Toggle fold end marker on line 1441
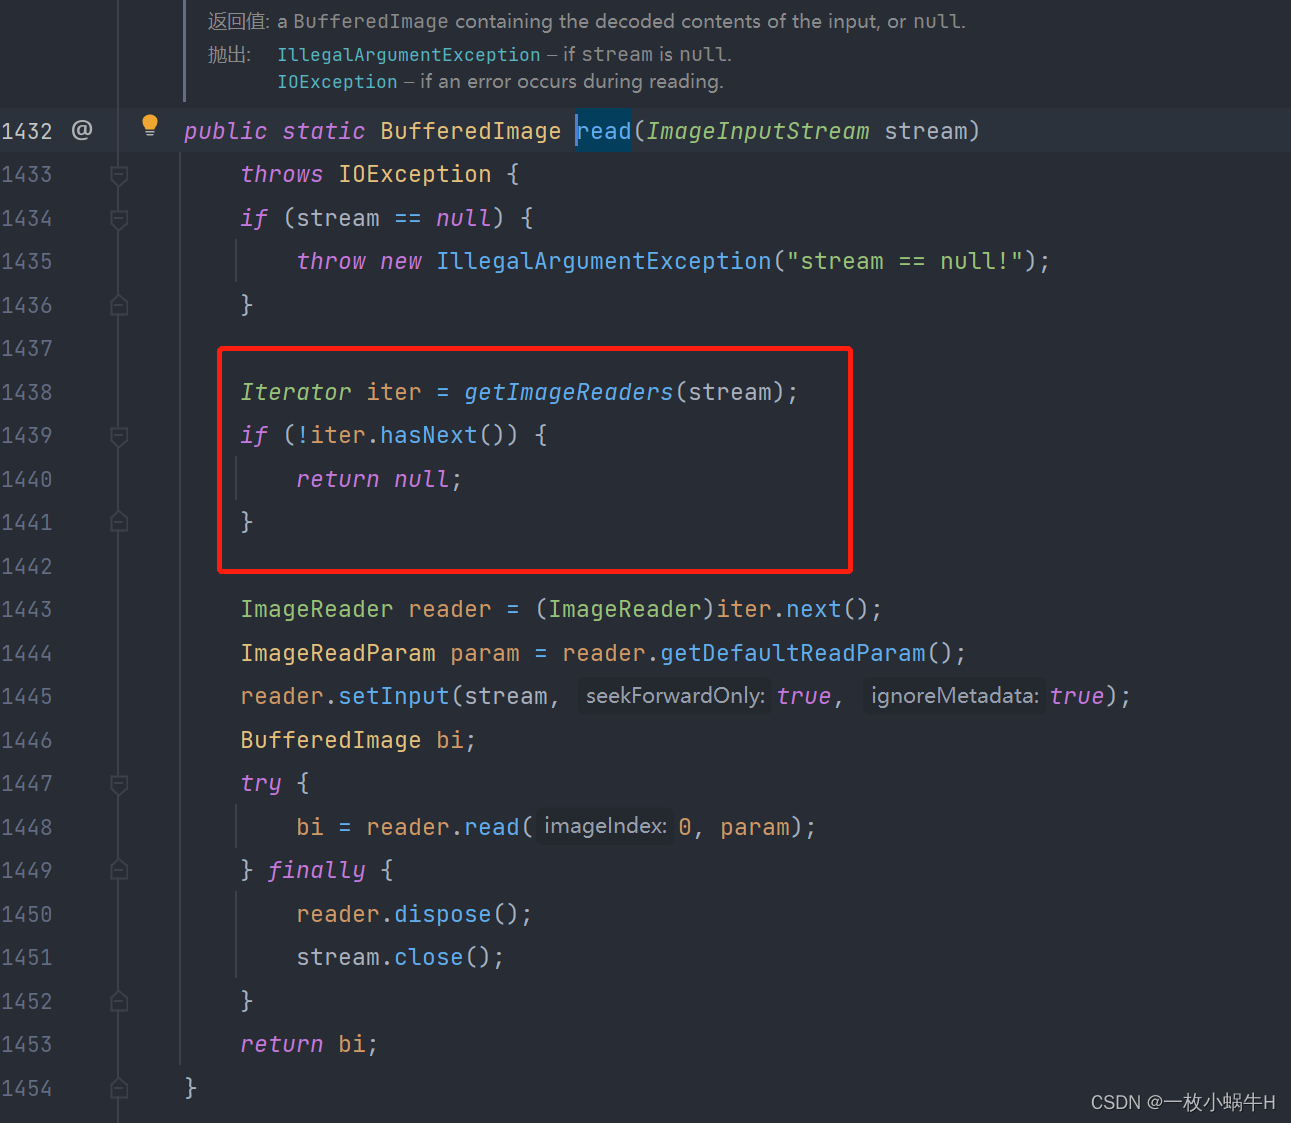Image resolution: width=1291 pixels, height=1123 pixels. (x=119, y=522)
